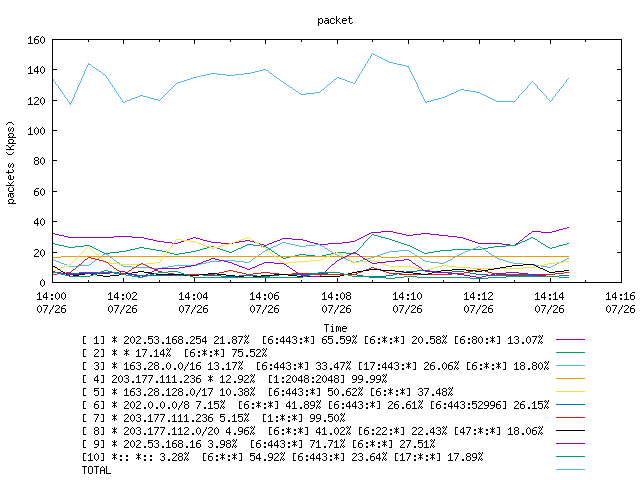Select legend entry [10] *:: *:: 3.28%
Screen dimensions: 640x480
pos(282,458)
